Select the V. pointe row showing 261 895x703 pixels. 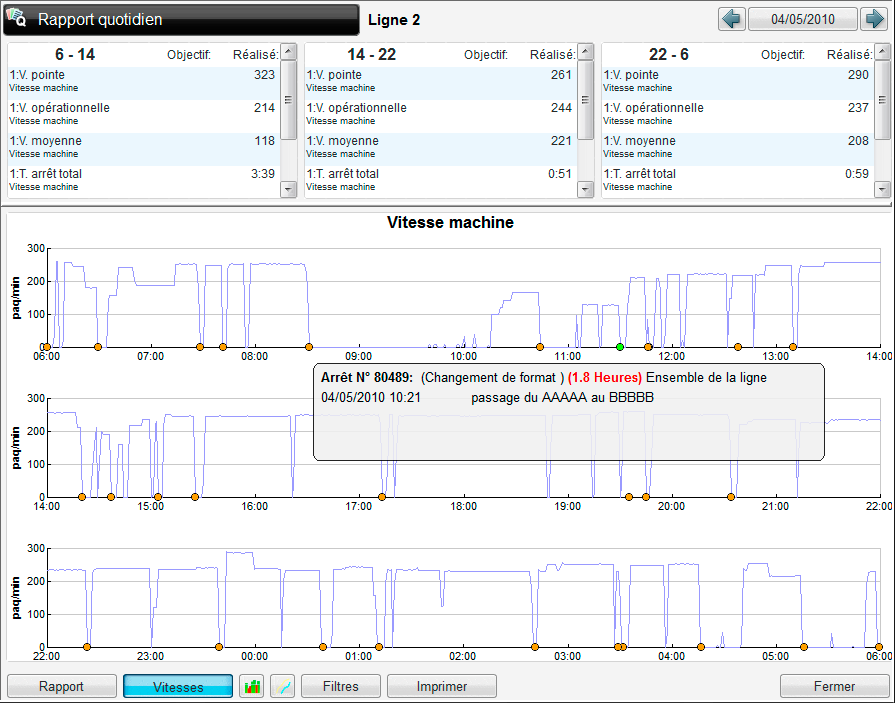click(441, 83)
